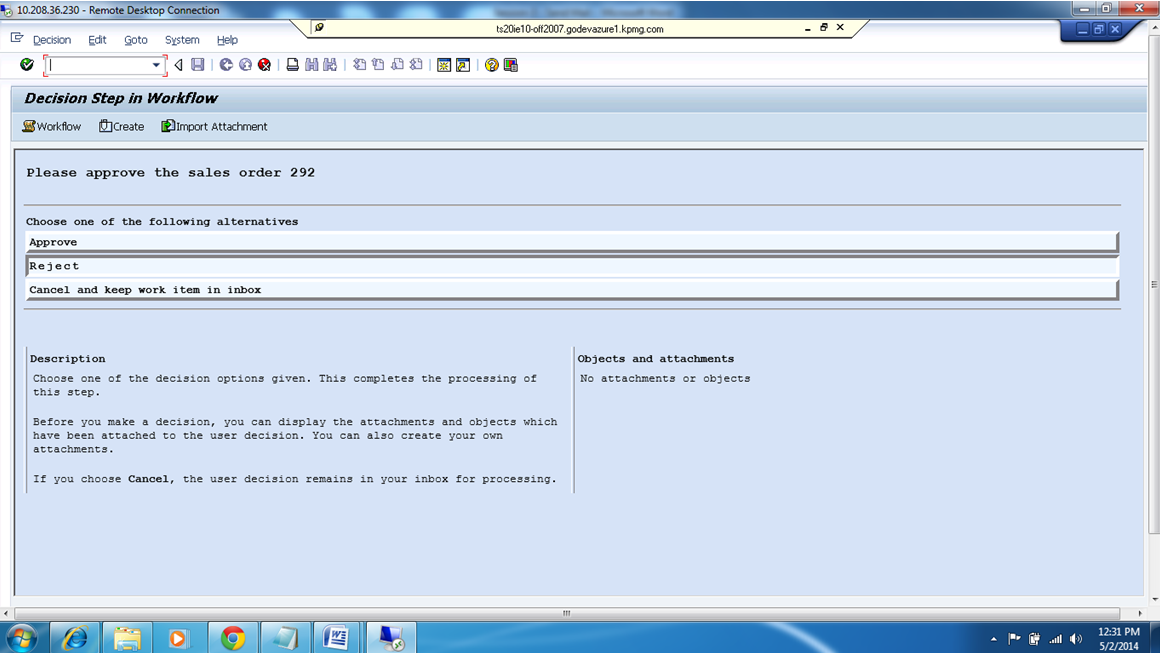This screenshot has width=1160, height=653.
Task: Open the Decision menu
Action: tap(51, 40)
